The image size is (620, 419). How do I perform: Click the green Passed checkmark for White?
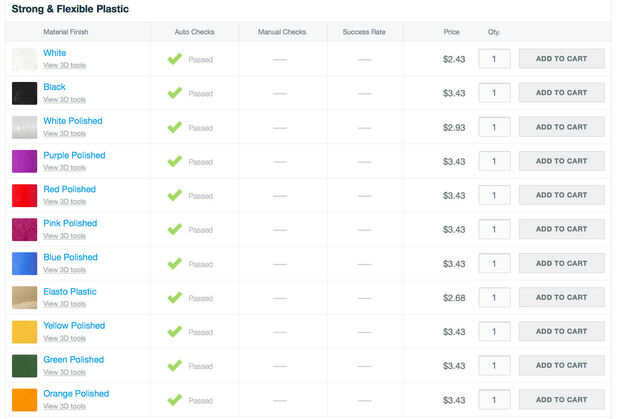175,59
